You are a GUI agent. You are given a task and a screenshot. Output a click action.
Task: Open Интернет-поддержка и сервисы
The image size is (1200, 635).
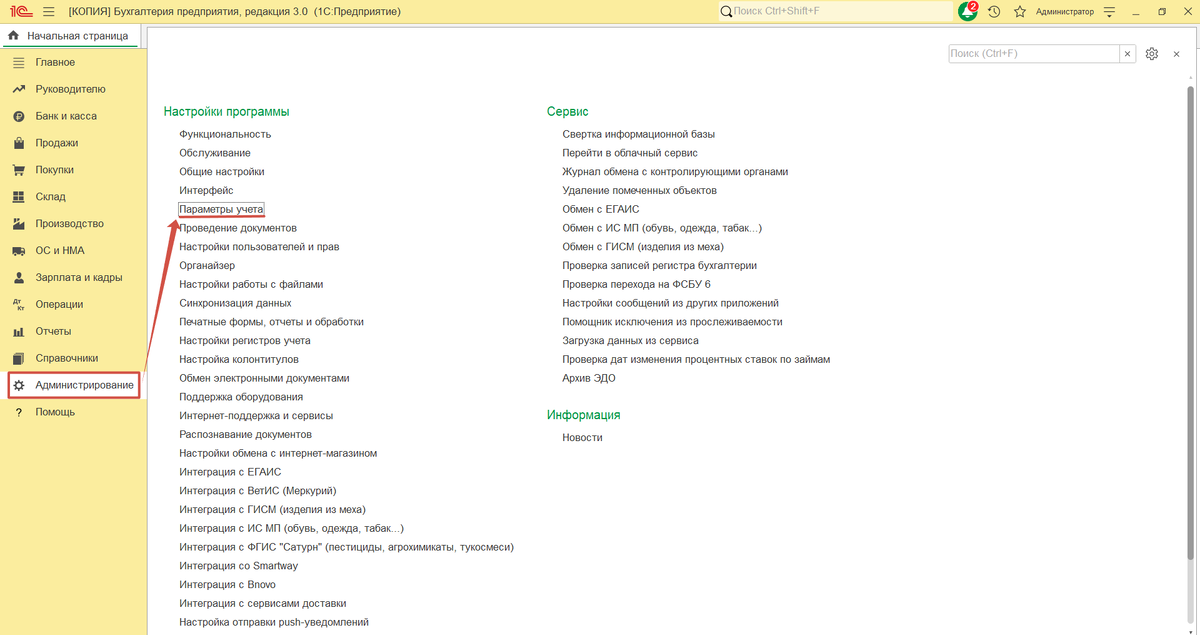256,415
